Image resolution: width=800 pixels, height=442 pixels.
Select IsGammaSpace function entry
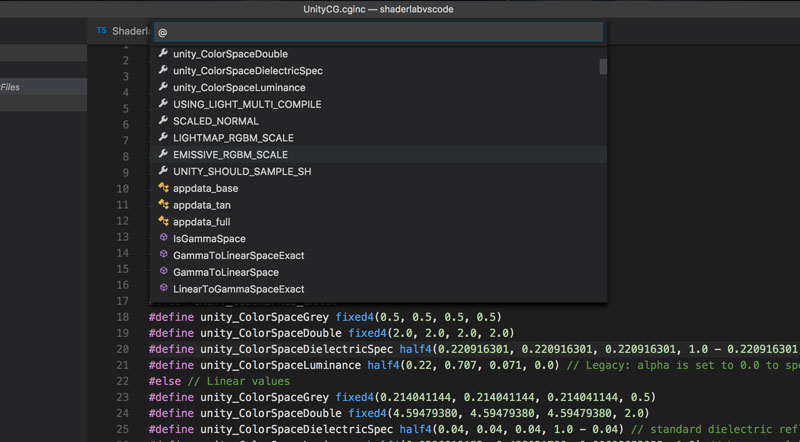378,238
